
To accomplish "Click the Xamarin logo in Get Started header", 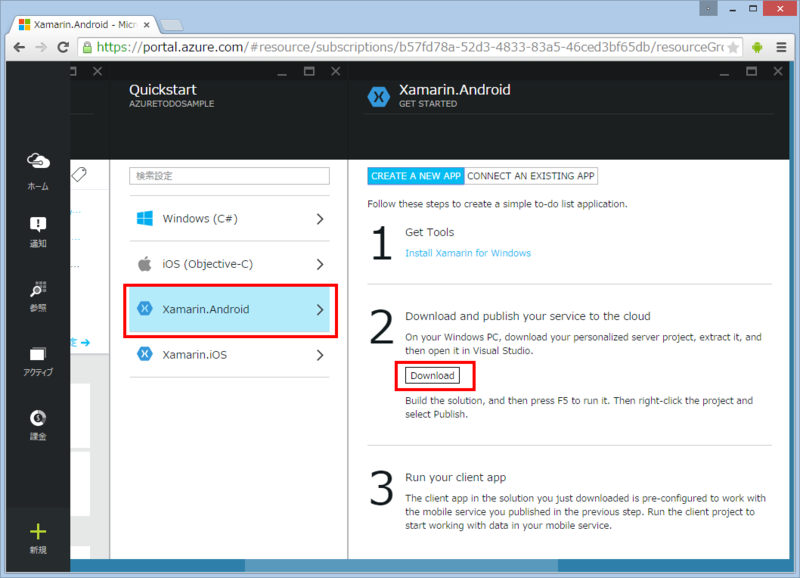I will (379, 96).
